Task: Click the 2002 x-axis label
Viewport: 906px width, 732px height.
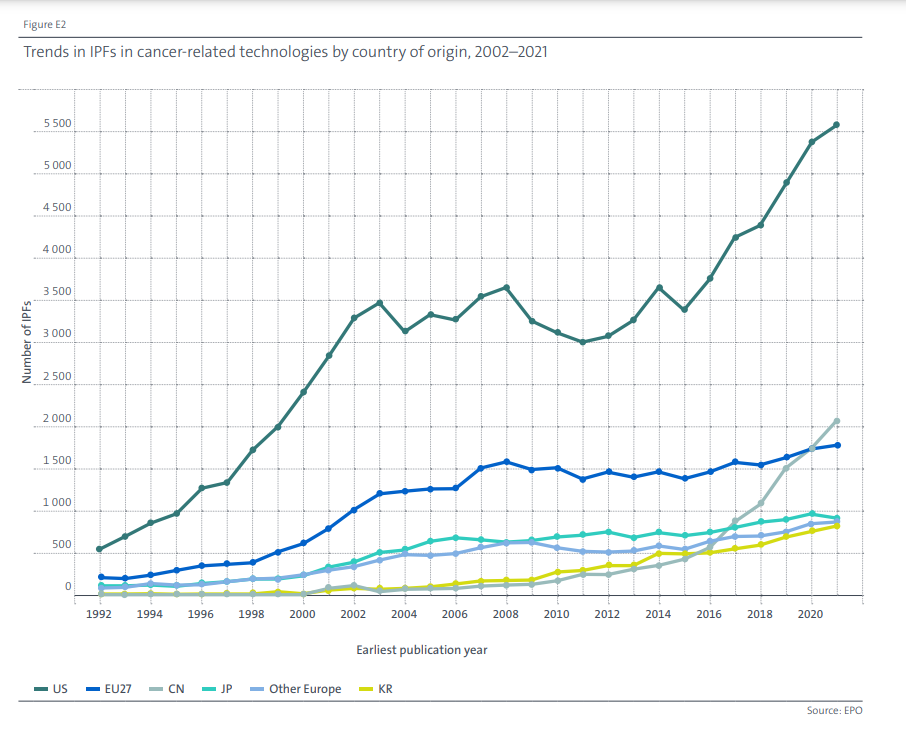Action: 353,614
